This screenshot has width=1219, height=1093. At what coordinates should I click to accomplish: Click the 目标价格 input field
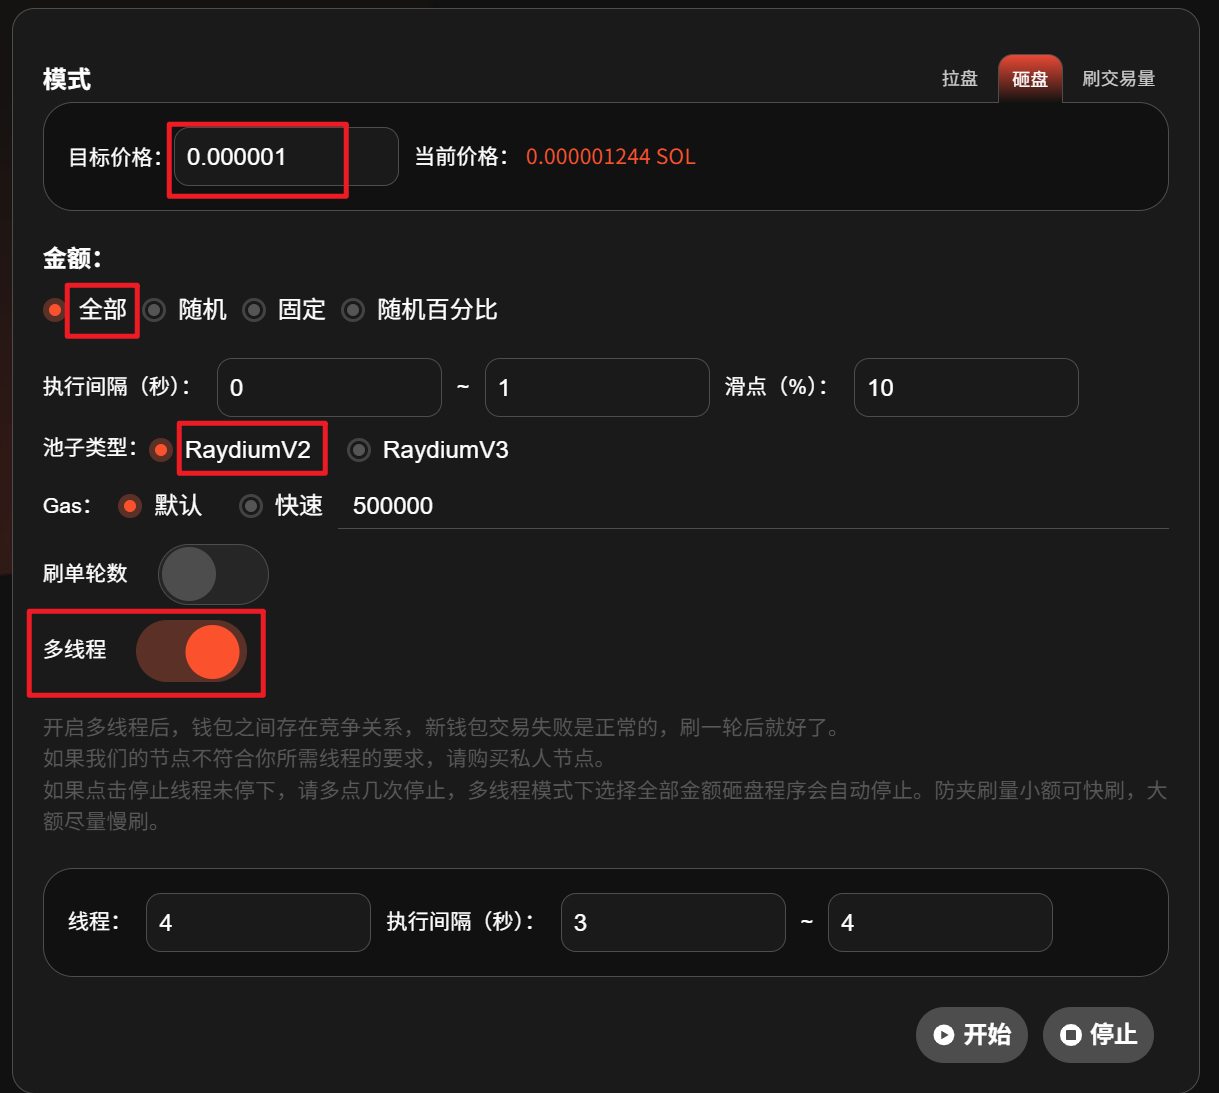pos(285,157)
